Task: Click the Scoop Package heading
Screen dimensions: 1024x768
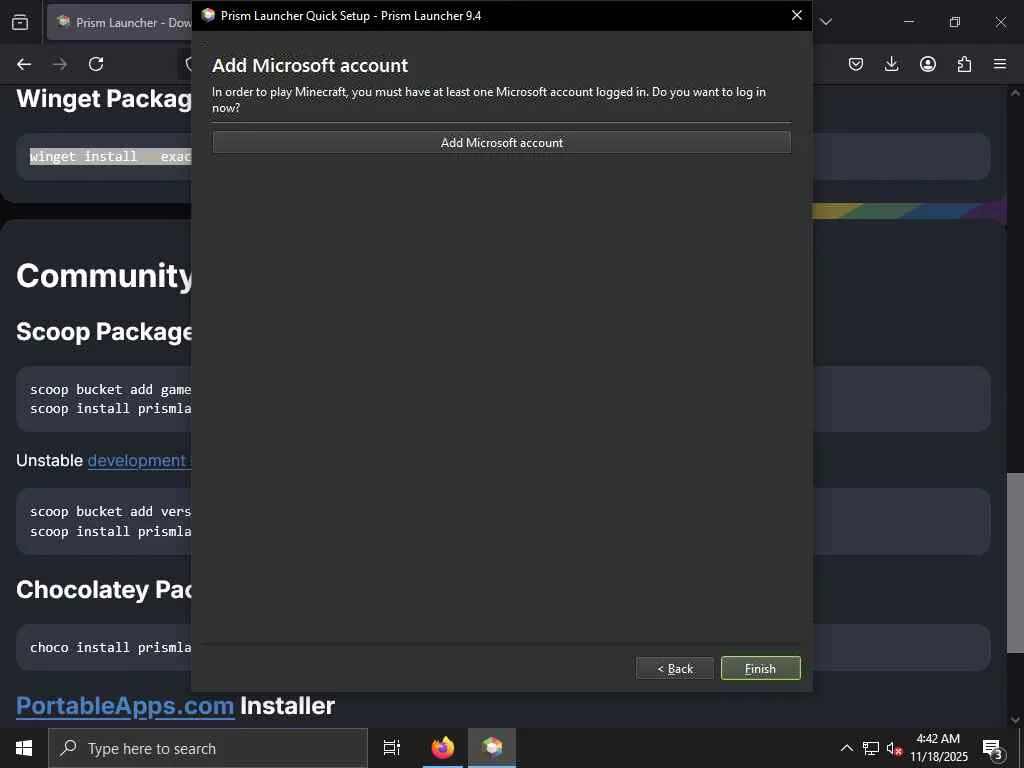Action: pos(104,332)
